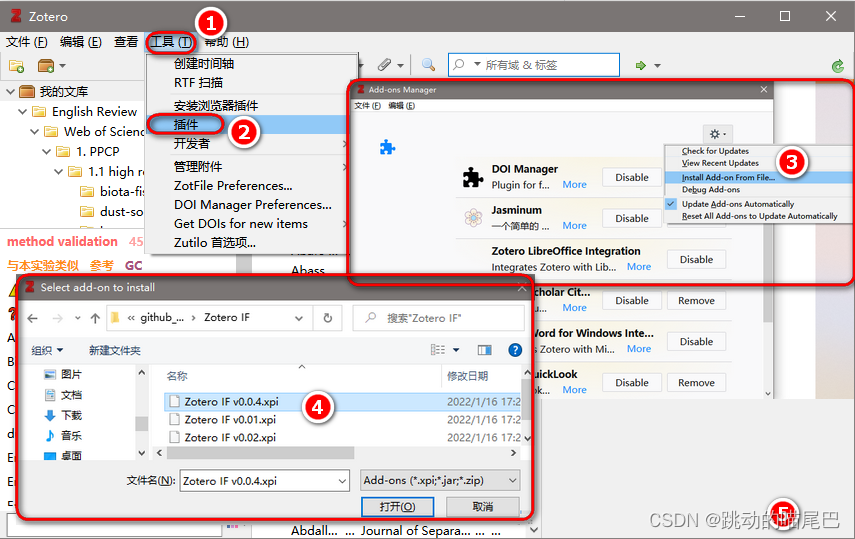Click the Zotero search box
Screen dimensions: 855x539
coord(533,65)
